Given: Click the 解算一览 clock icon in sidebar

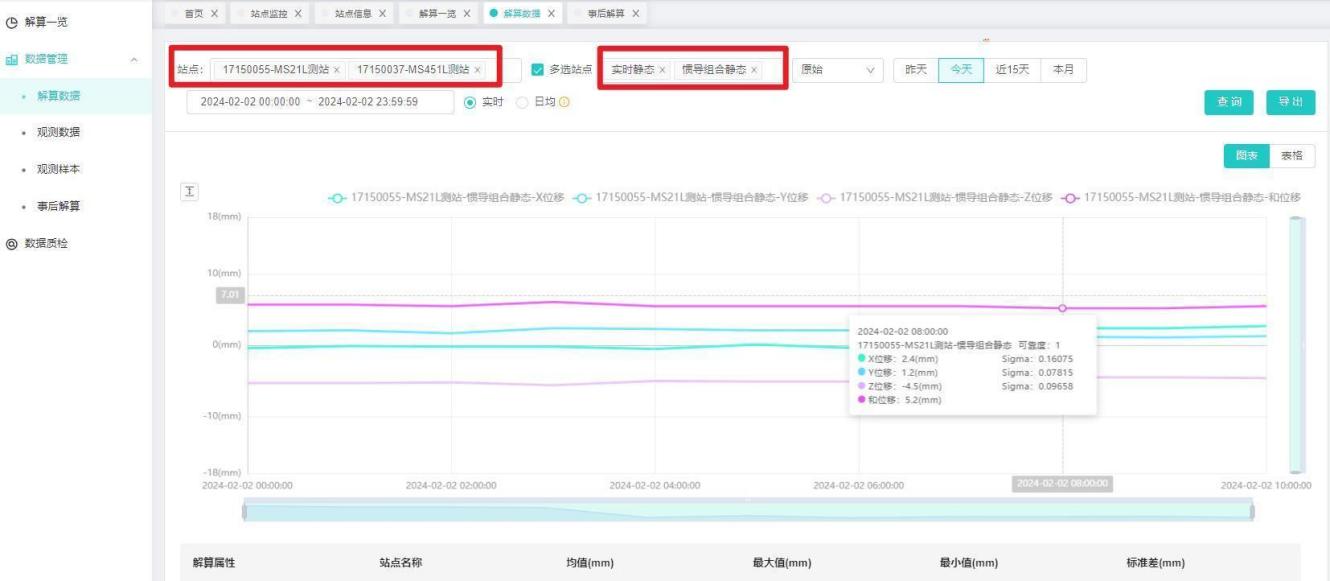Looking at the screenshot, I should [x=12, y=22].
